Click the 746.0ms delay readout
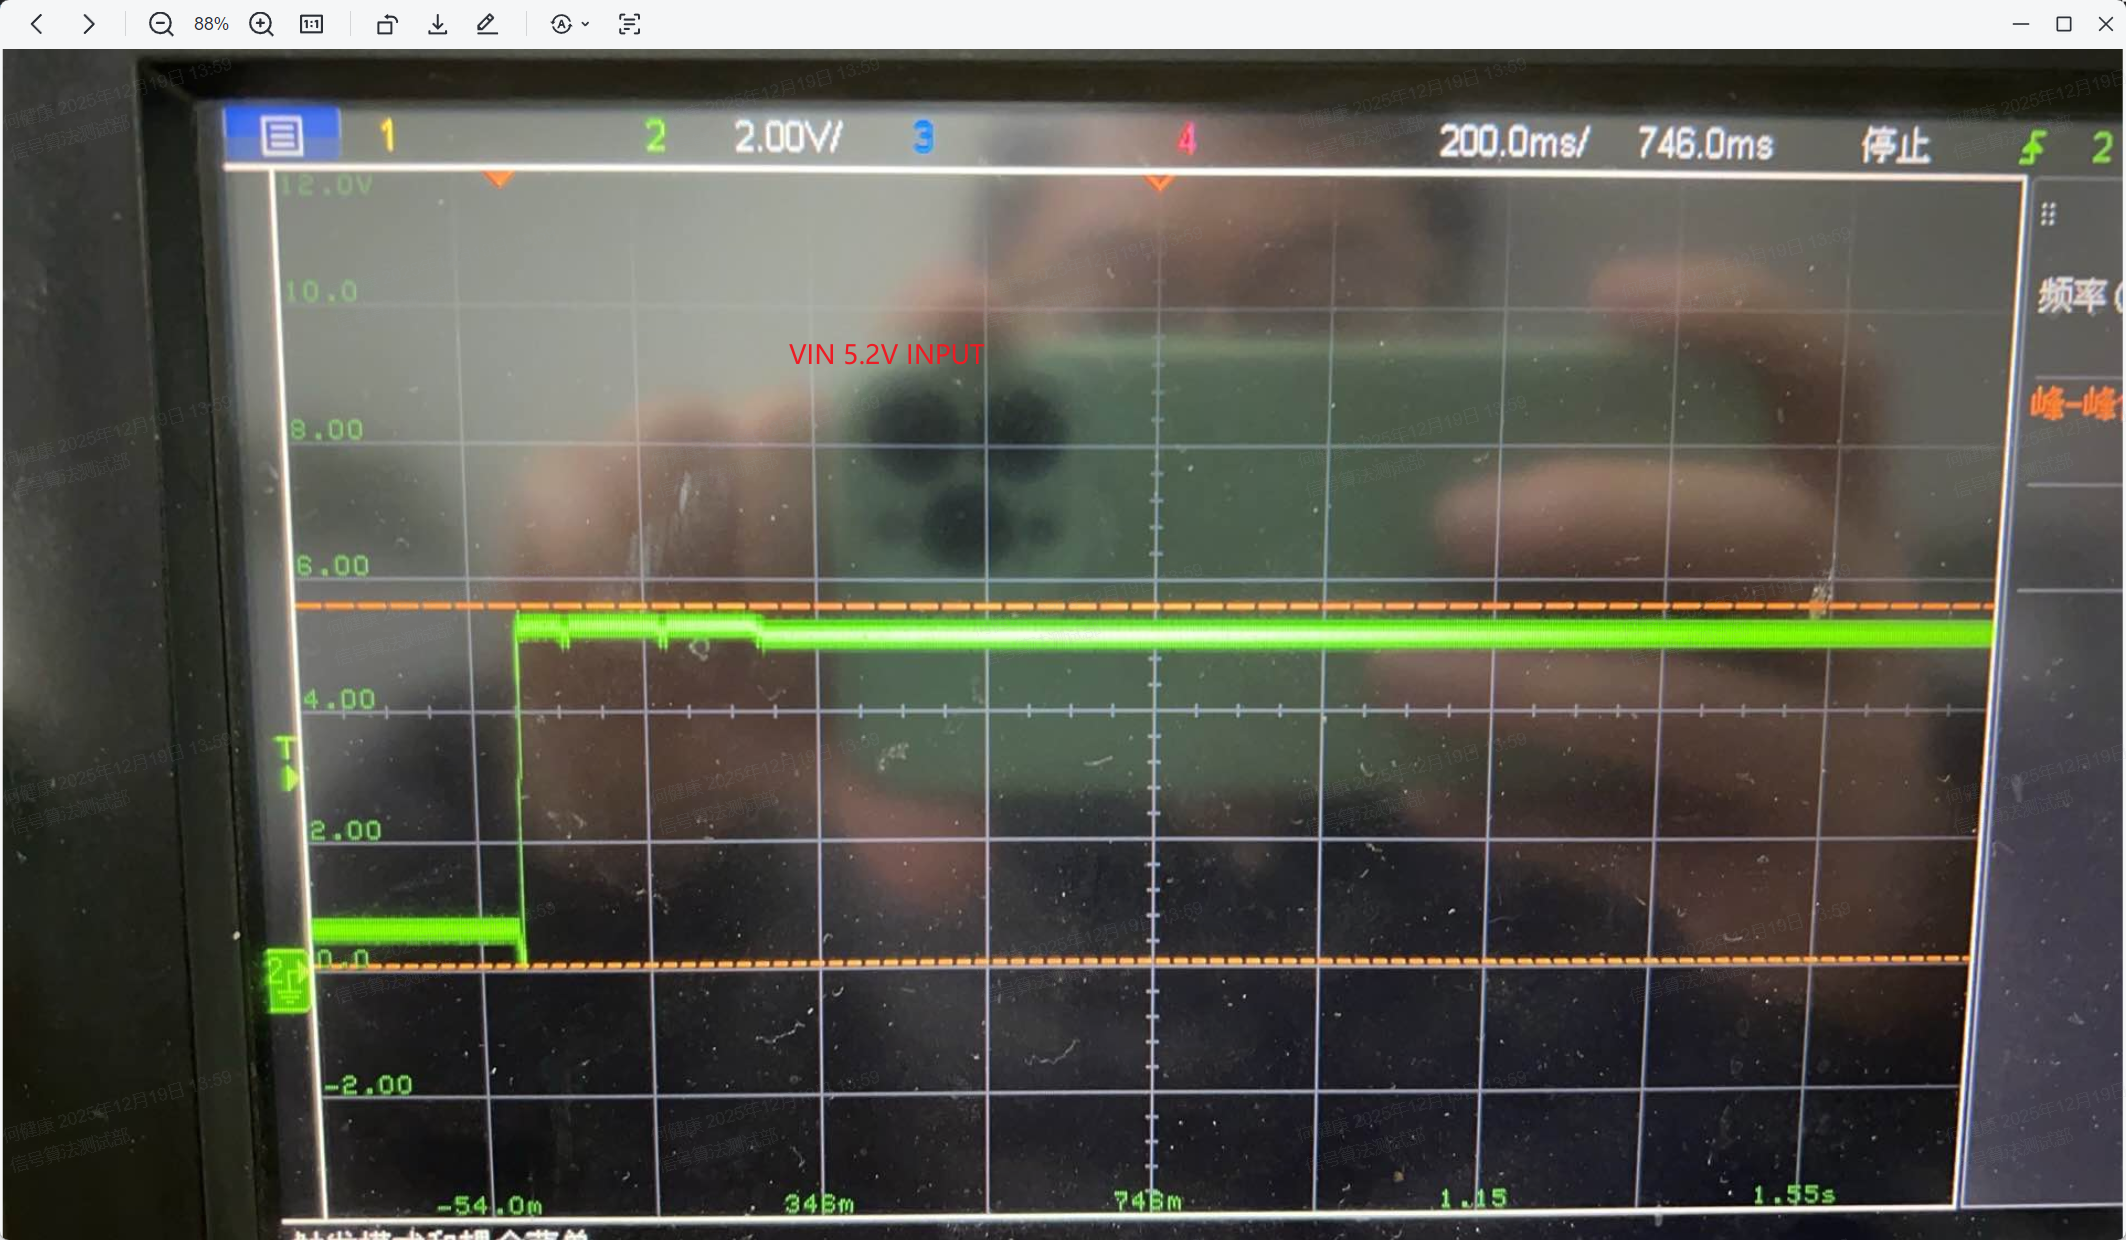The image size is (2126, 1240). 1705,144
